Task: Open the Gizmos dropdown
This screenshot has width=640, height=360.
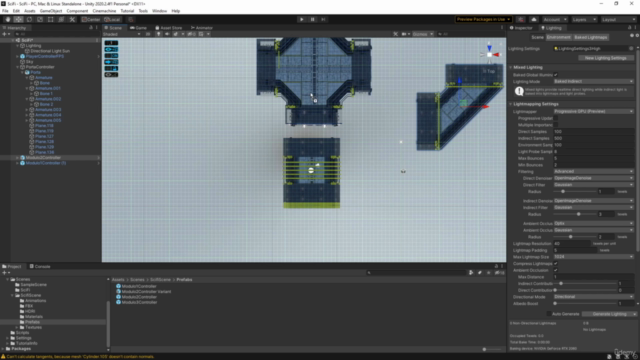Action: click(423, 34)
